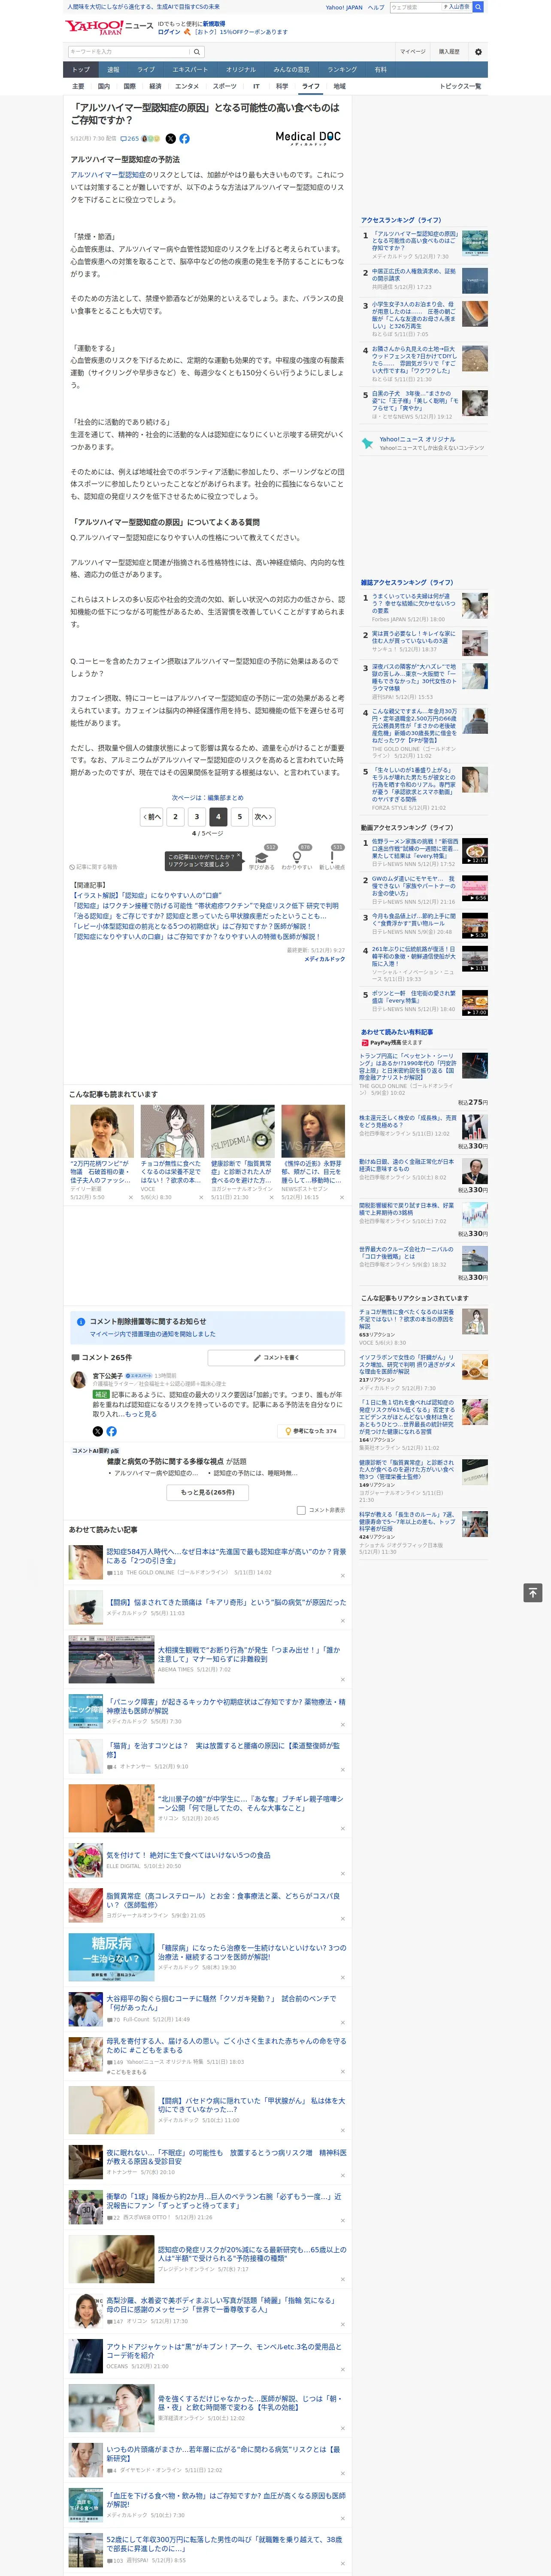Go to pagination page 5
Screen dimensions: 551x2576
click(239, 817)
